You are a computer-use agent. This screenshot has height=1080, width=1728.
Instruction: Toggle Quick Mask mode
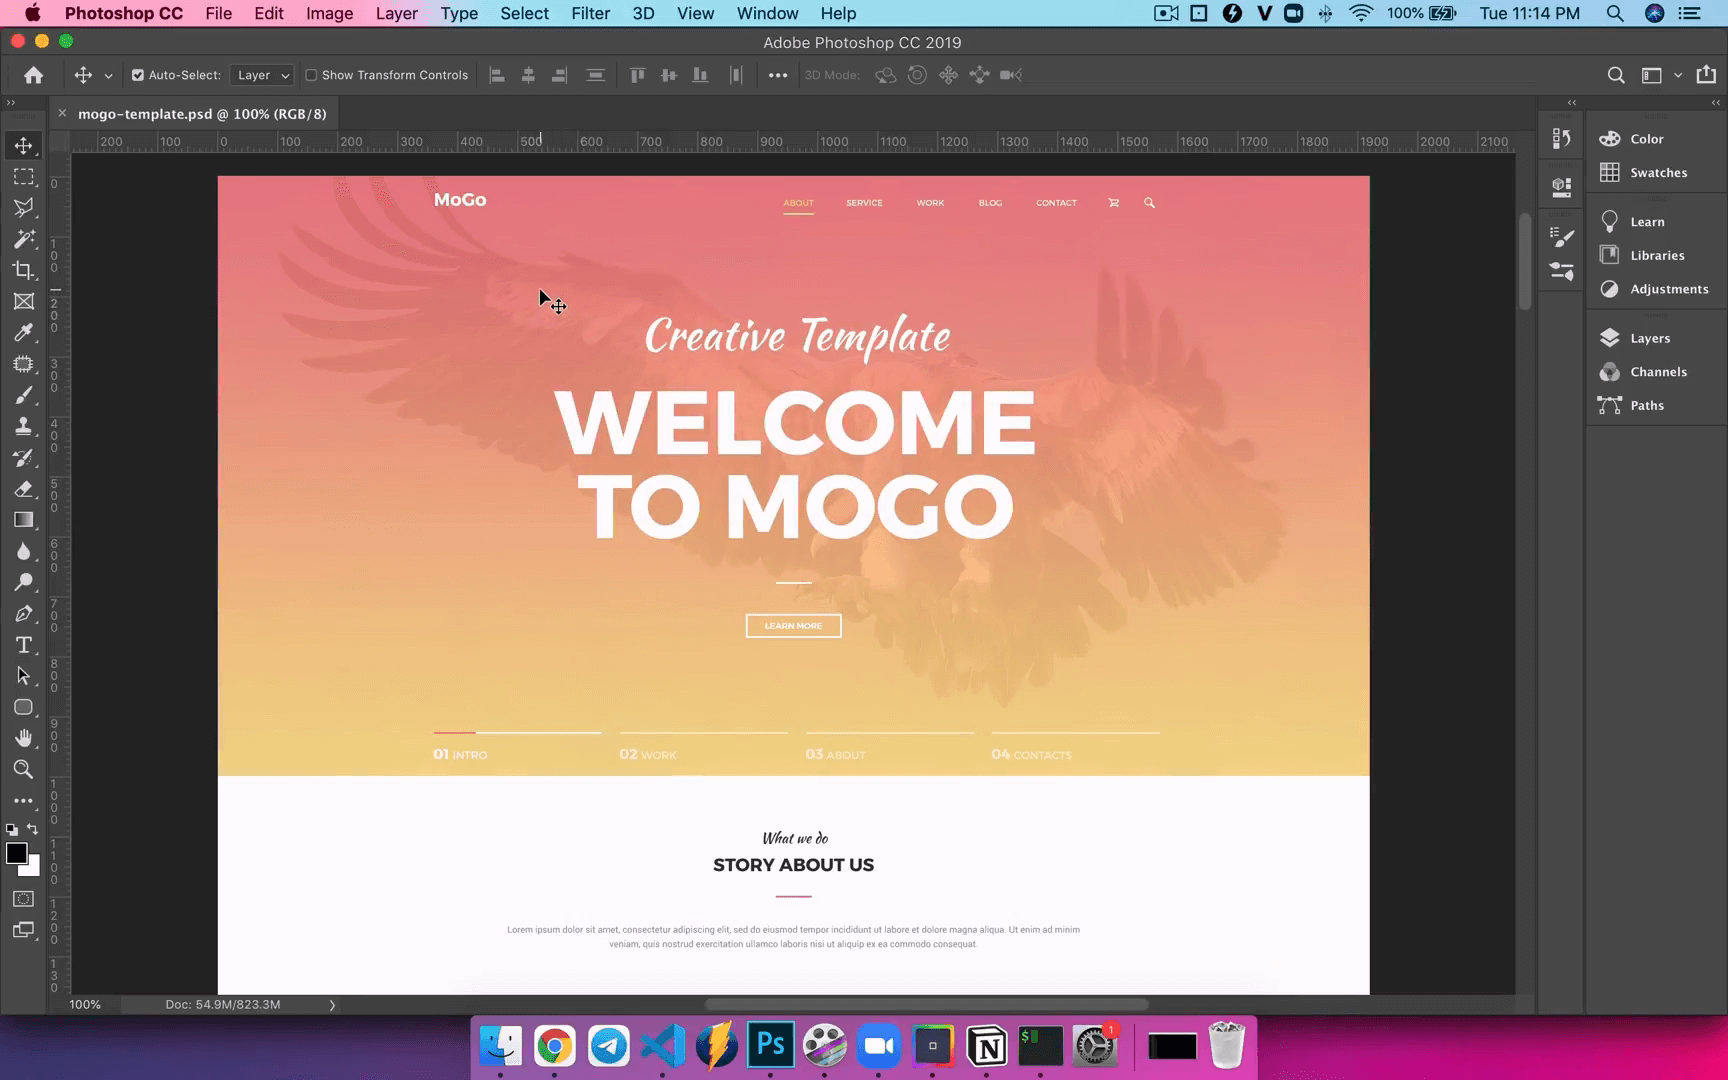(23, 899)
